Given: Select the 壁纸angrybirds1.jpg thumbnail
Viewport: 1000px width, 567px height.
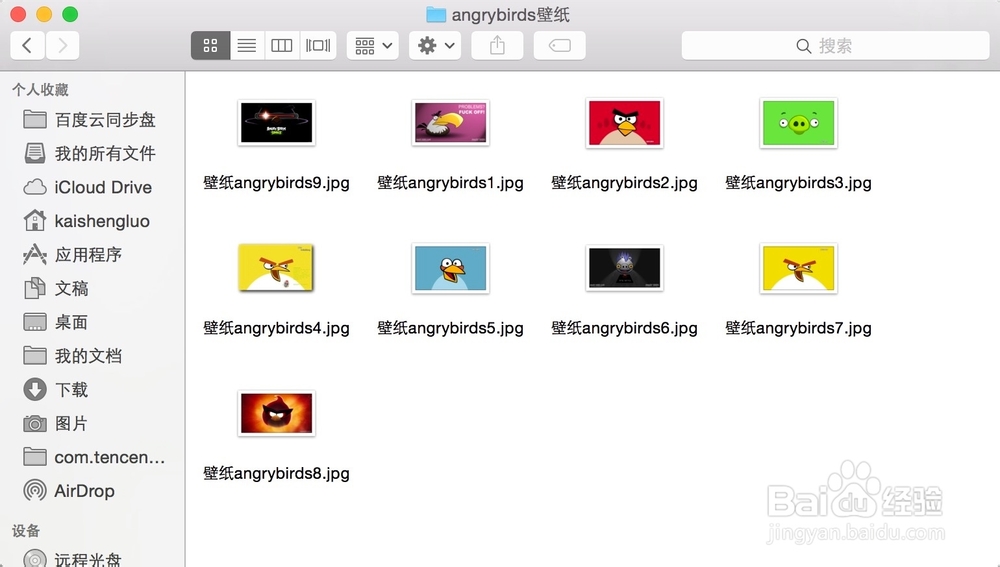Looking at the screenshot, I should pyautogui.click(x=450, y=123).
